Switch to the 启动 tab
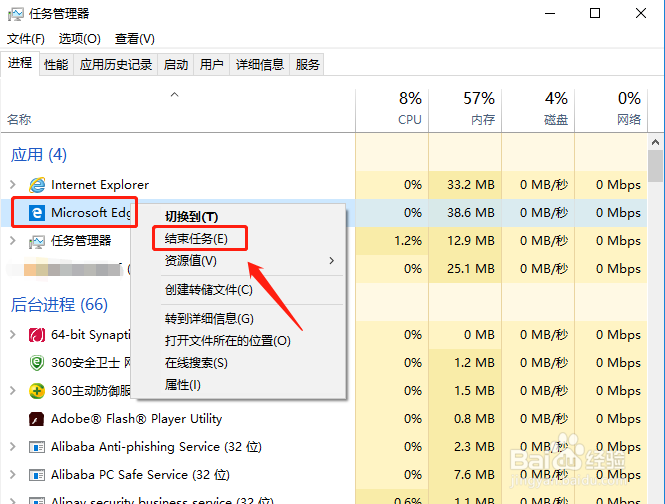Viewport: 665px width, 504px height. point(176,65)
